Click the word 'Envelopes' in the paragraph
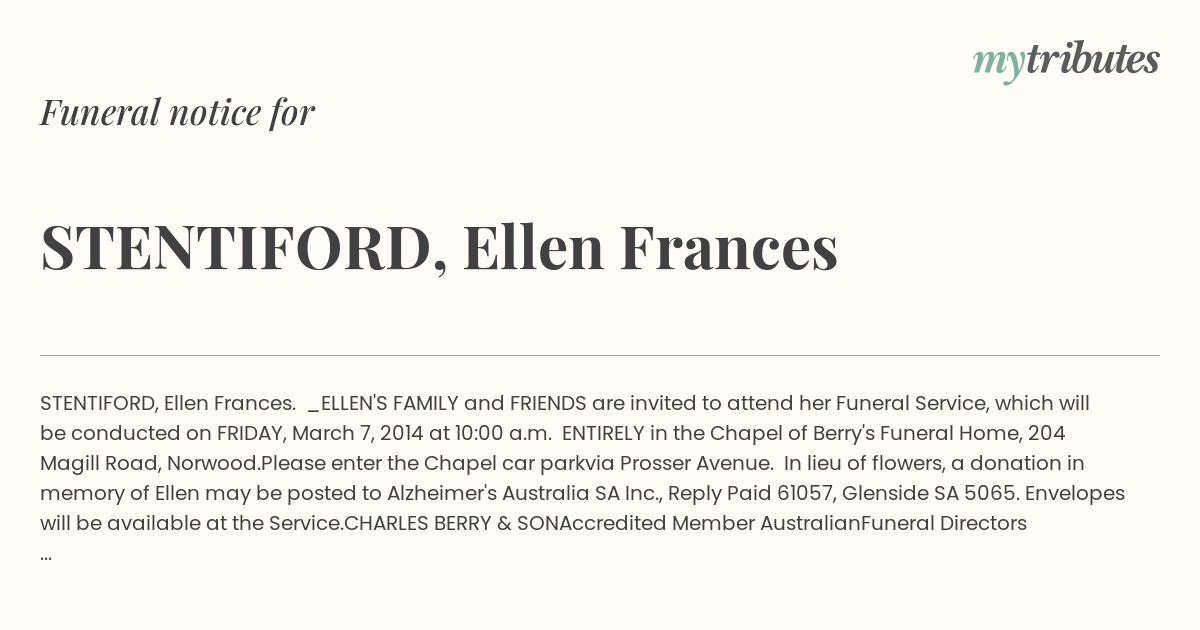The image size is (1200, 630). pos(1075,493)
